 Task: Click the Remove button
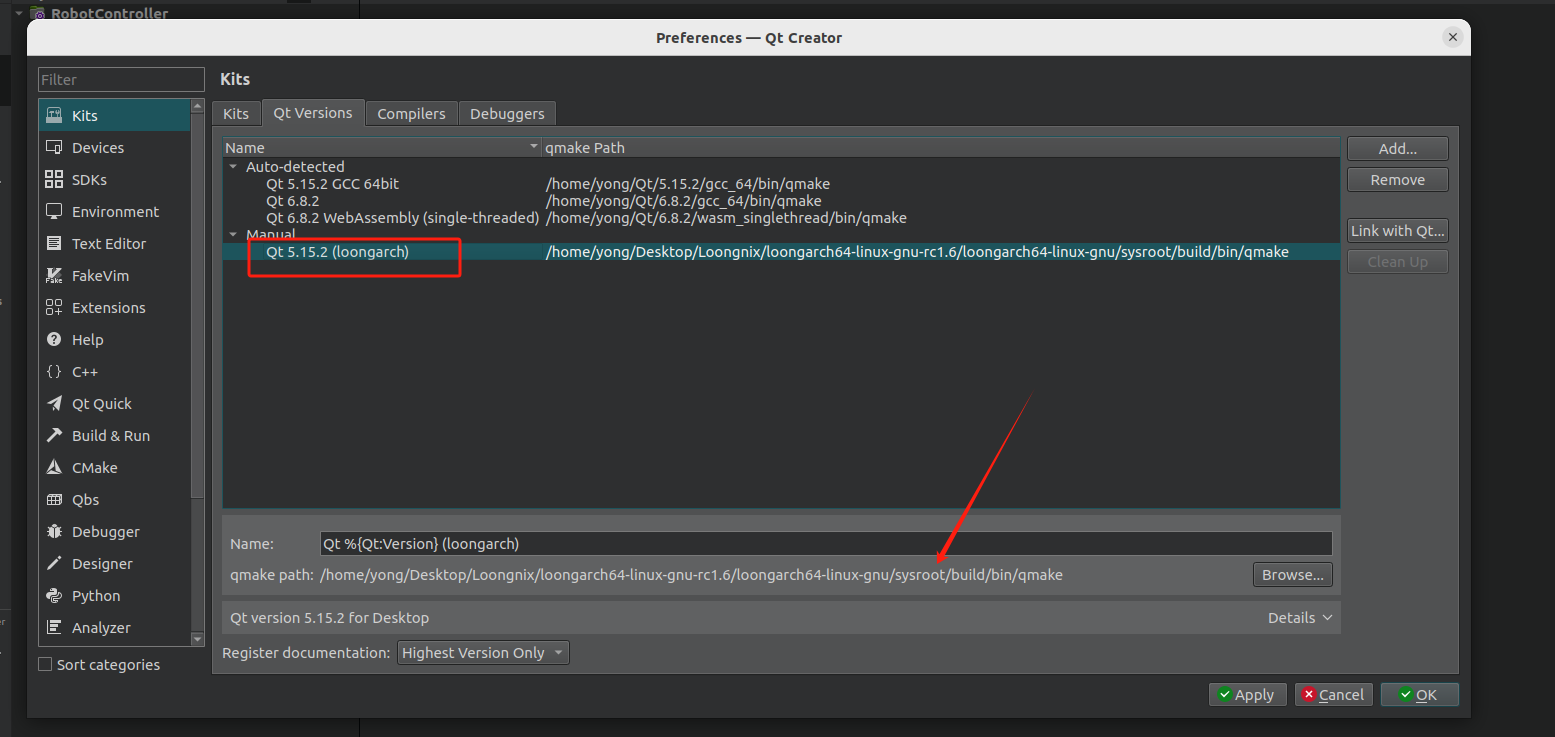pos(1397,180)
